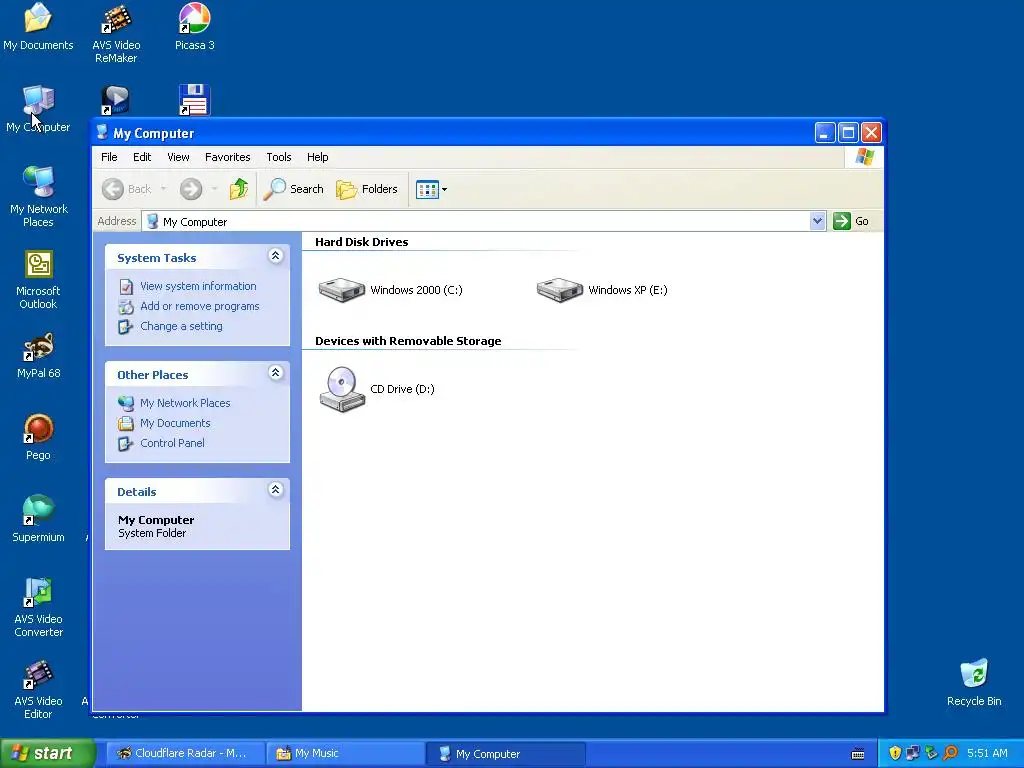Select the Supermium desktop icon
This screenshot has width=1024, height=768.
click(39, 520)
